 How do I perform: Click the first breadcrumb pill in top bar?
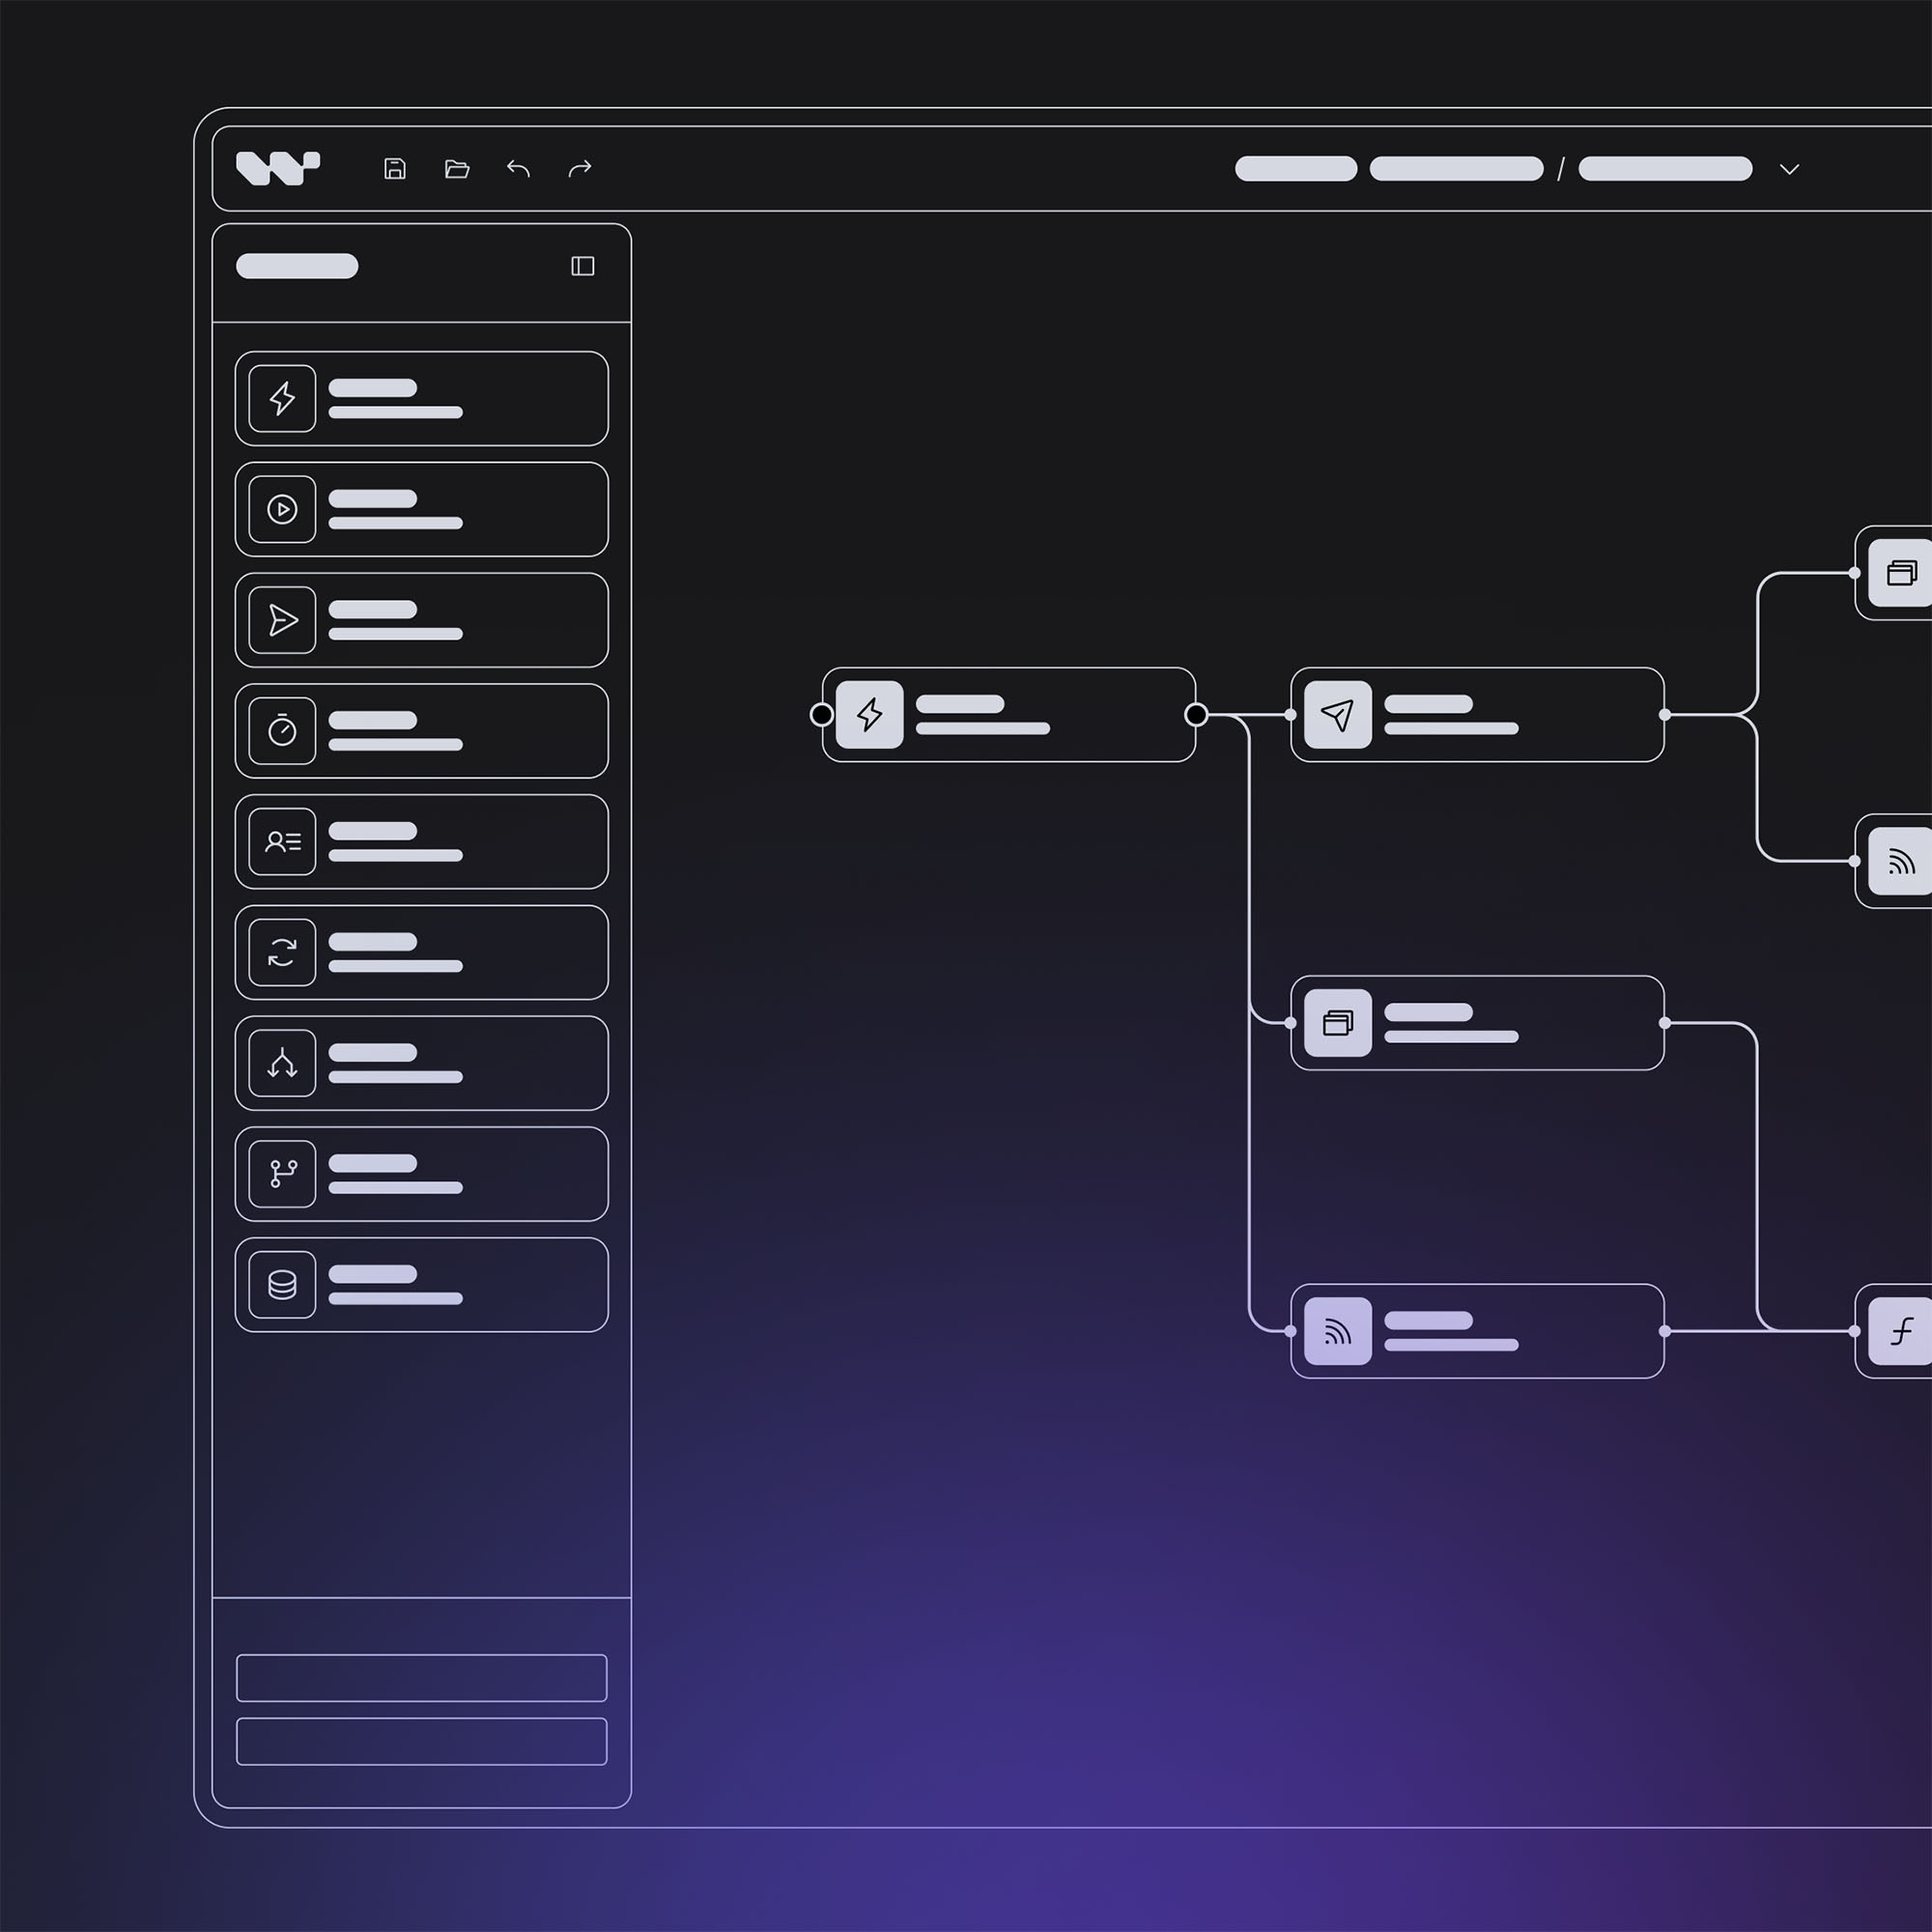(x=1296, y=169)
